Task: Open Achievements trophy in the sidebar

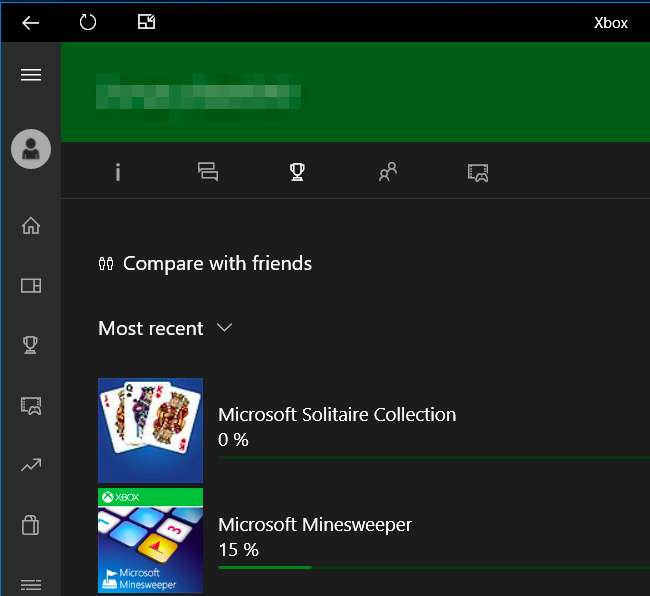Action: pyautogui.click(x=30, y=345)
